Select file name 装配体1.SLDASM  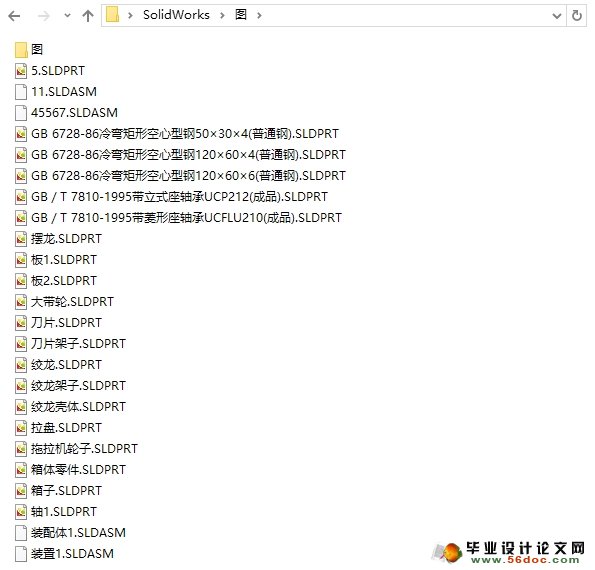tap(79, 532)
